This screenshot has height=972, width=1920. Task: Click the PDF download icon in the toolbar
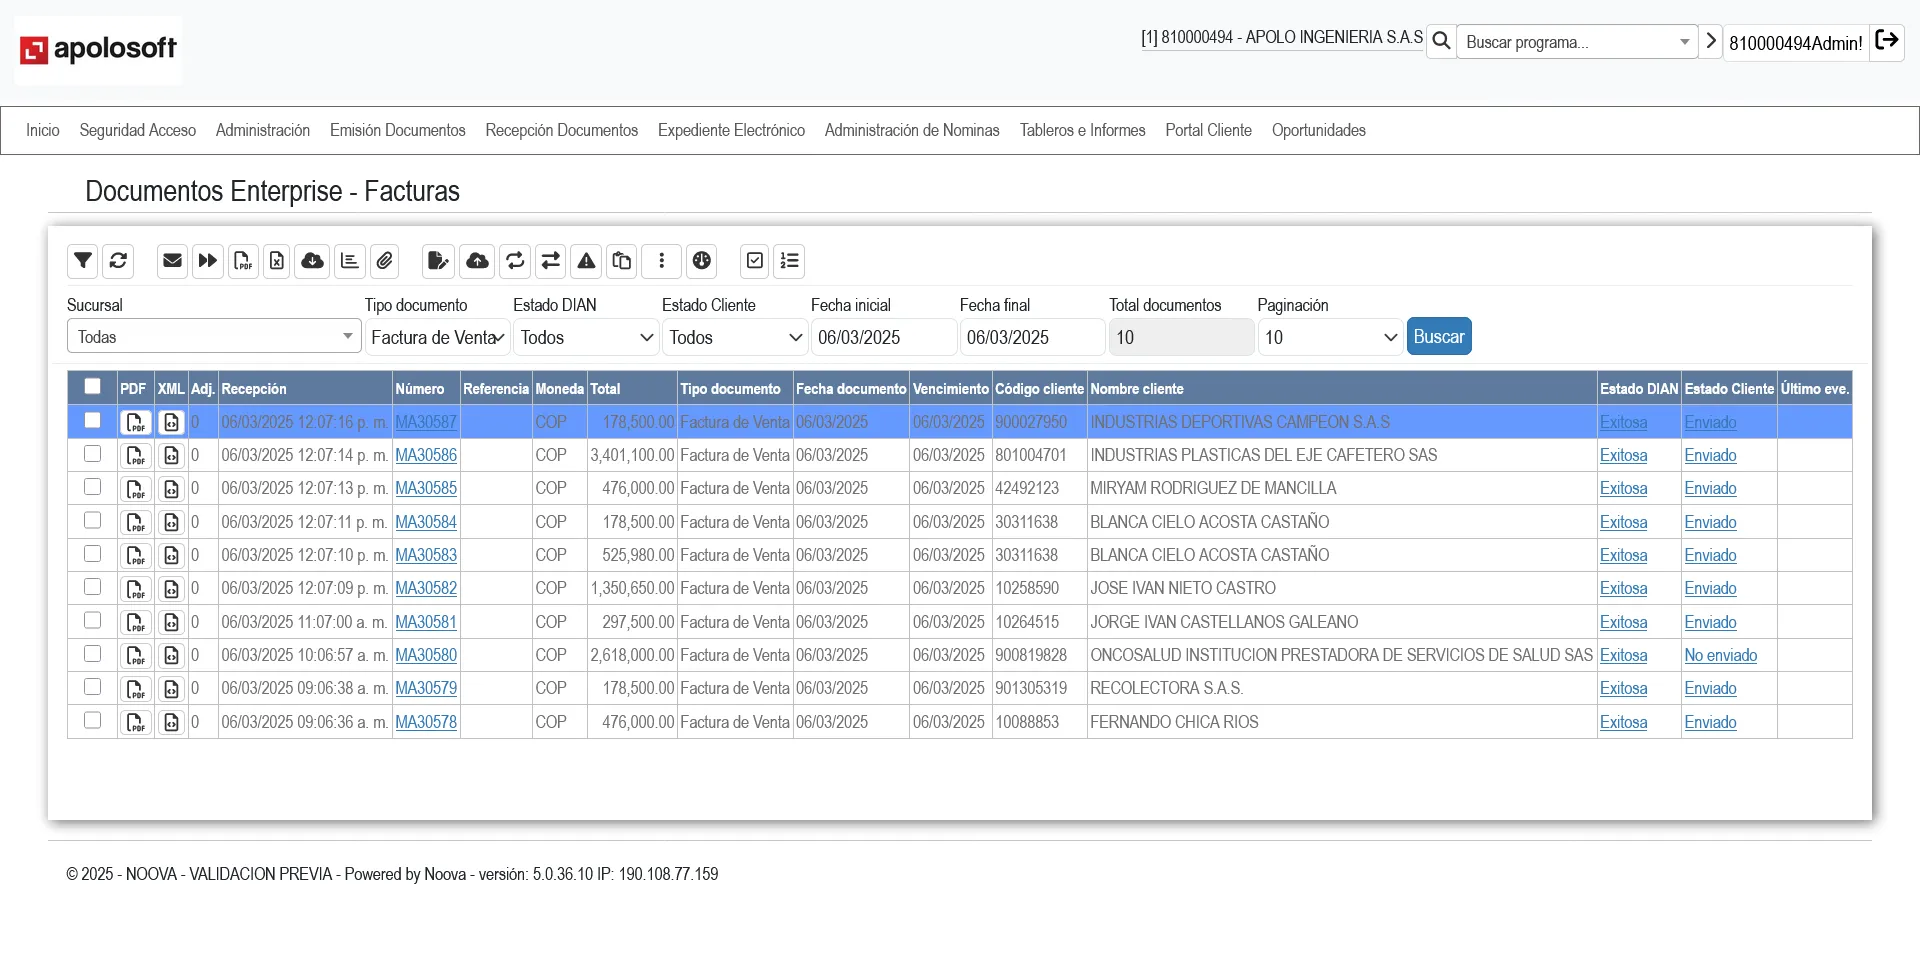coord(243,261)
